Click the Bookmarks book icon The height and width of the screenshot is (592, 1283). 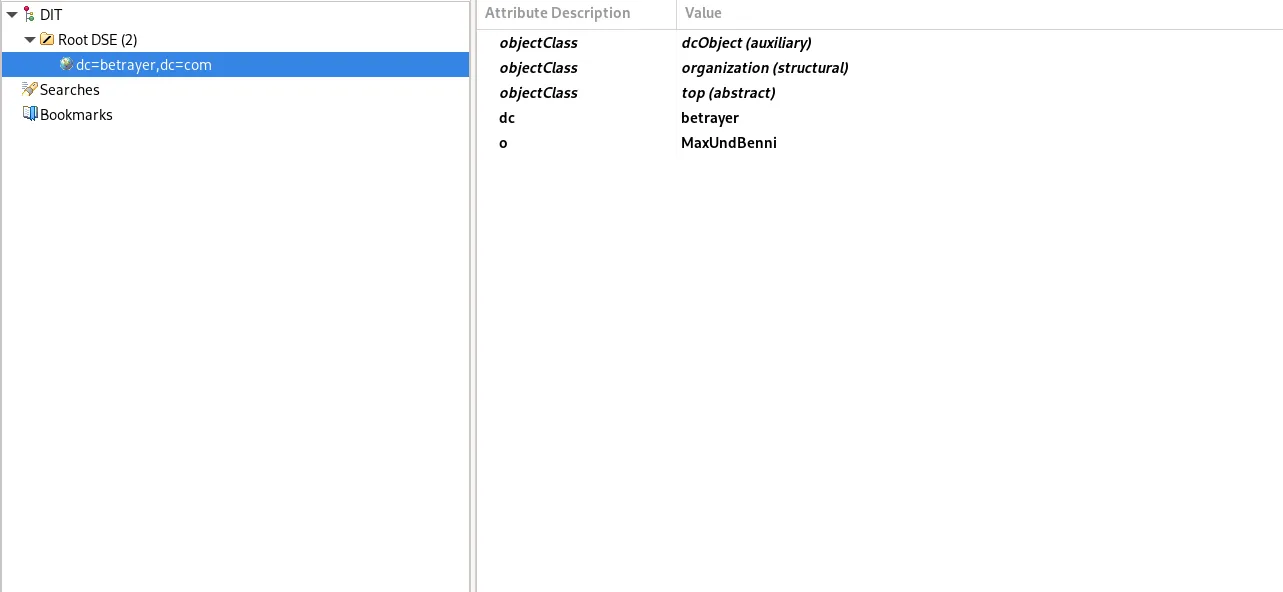coord(29,115)
